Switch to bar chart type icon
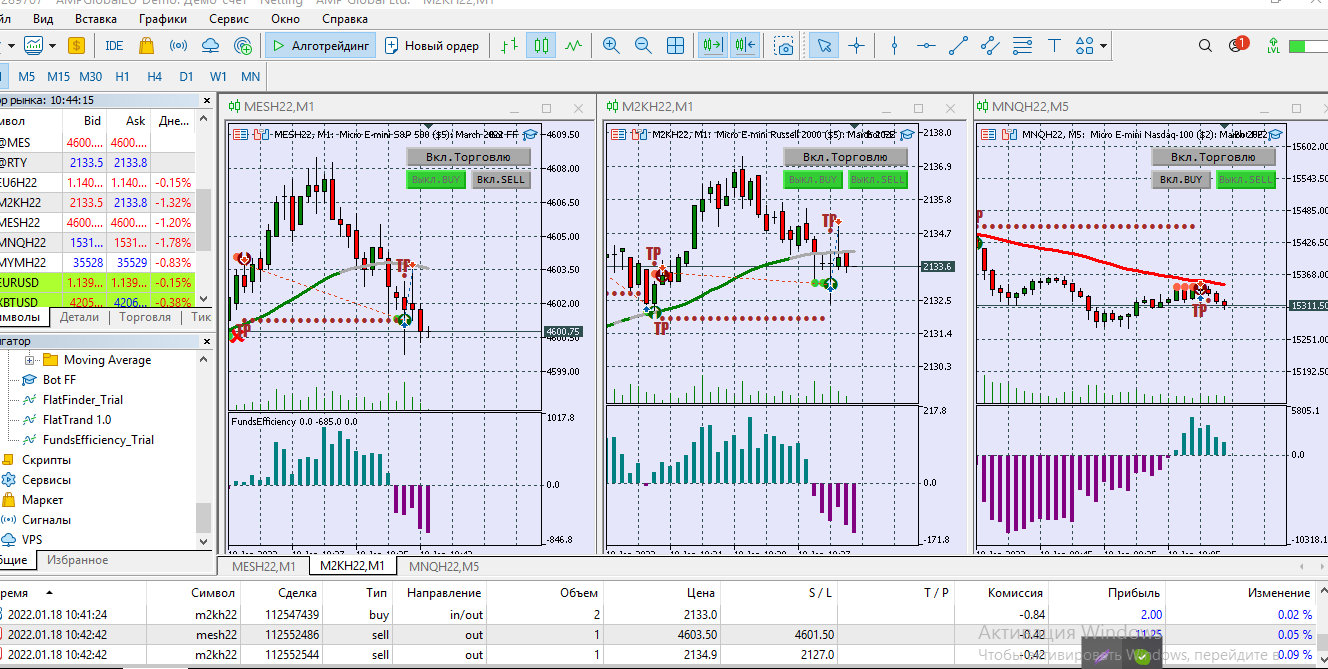The height and width of the screenshot is (669, 1328). click(510, 45)
